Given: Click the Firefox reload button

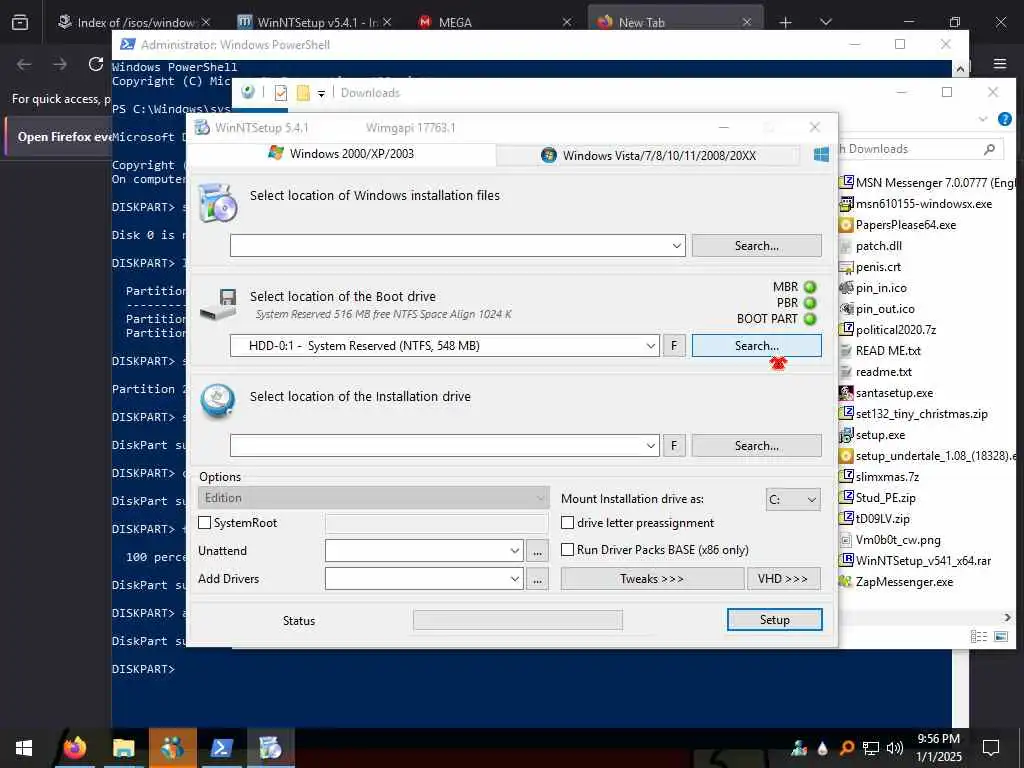Looking at the screenshot, I should point(96,64).
